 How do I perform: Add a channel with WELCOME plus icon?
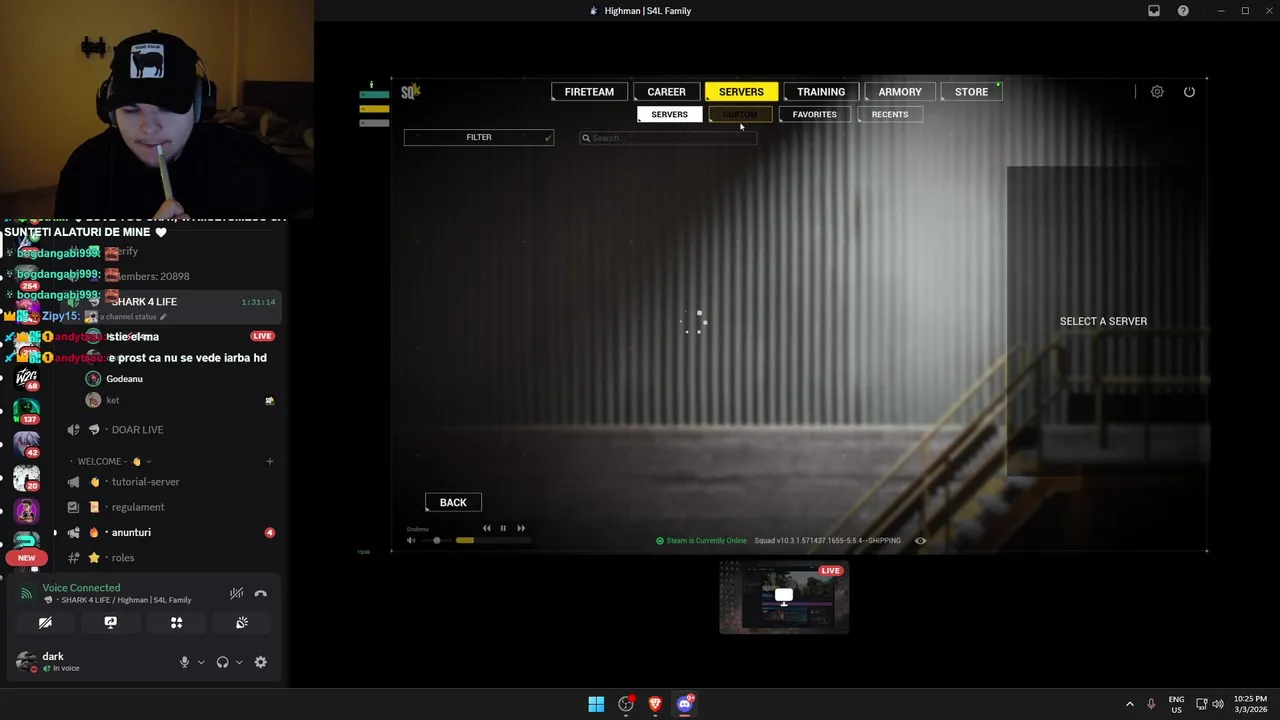tap(270, 462)
